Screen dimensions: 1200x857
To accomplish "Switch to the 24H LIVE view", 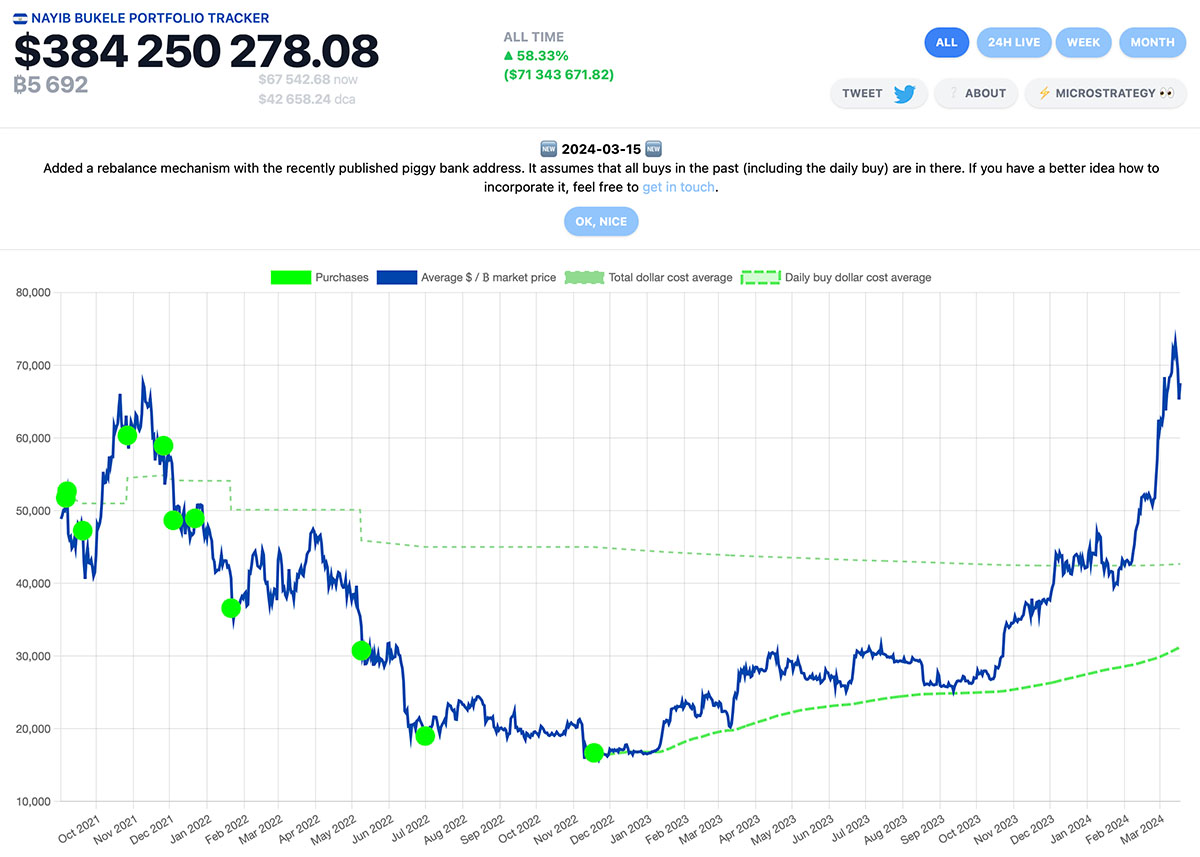I will [x=1014, y=42].
